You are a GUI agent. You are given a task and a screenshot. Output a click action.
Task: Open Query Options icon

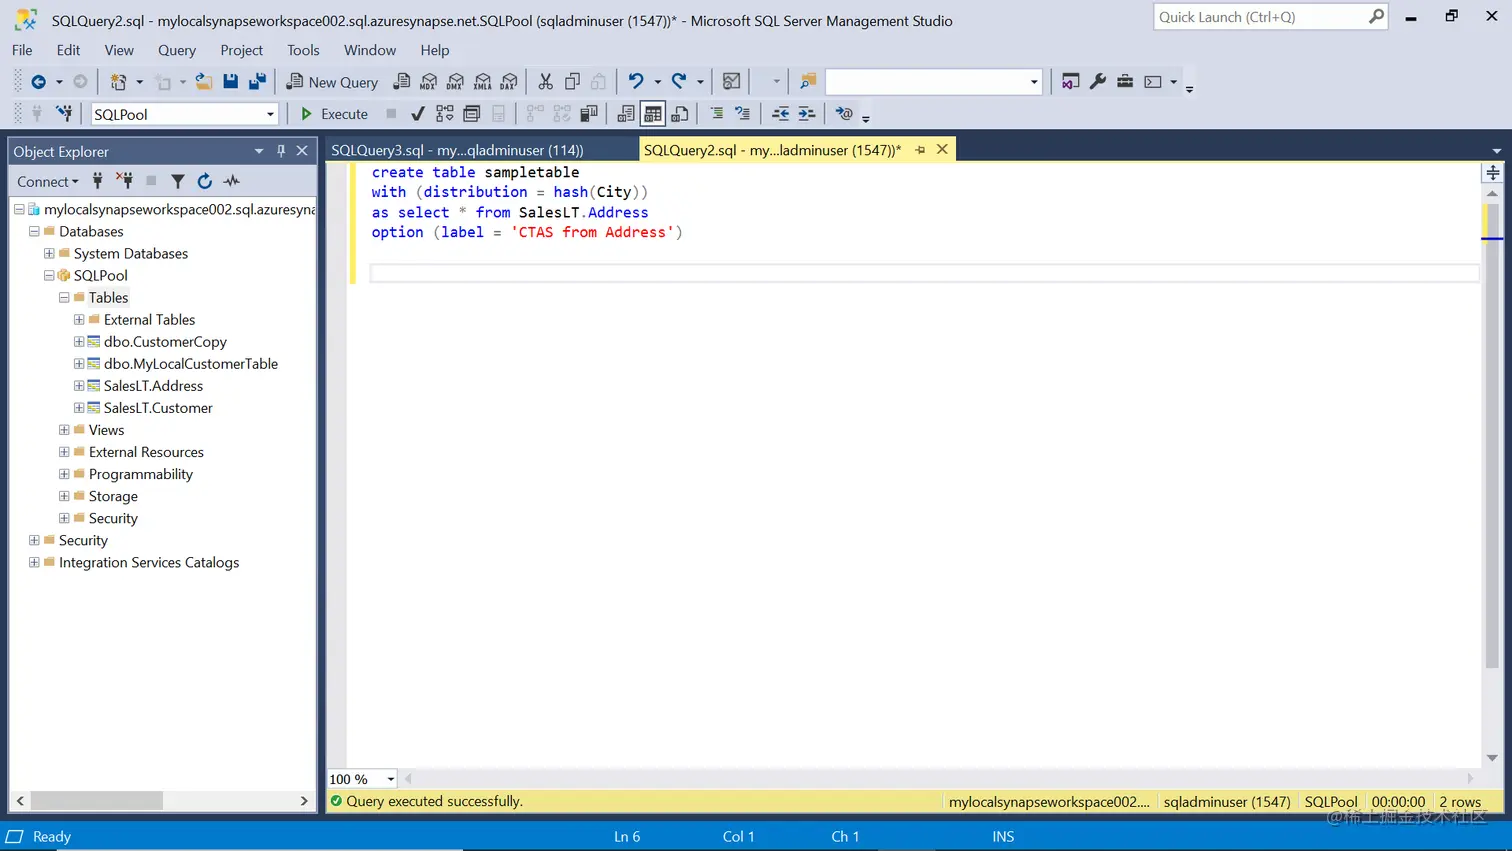[472, 114]
